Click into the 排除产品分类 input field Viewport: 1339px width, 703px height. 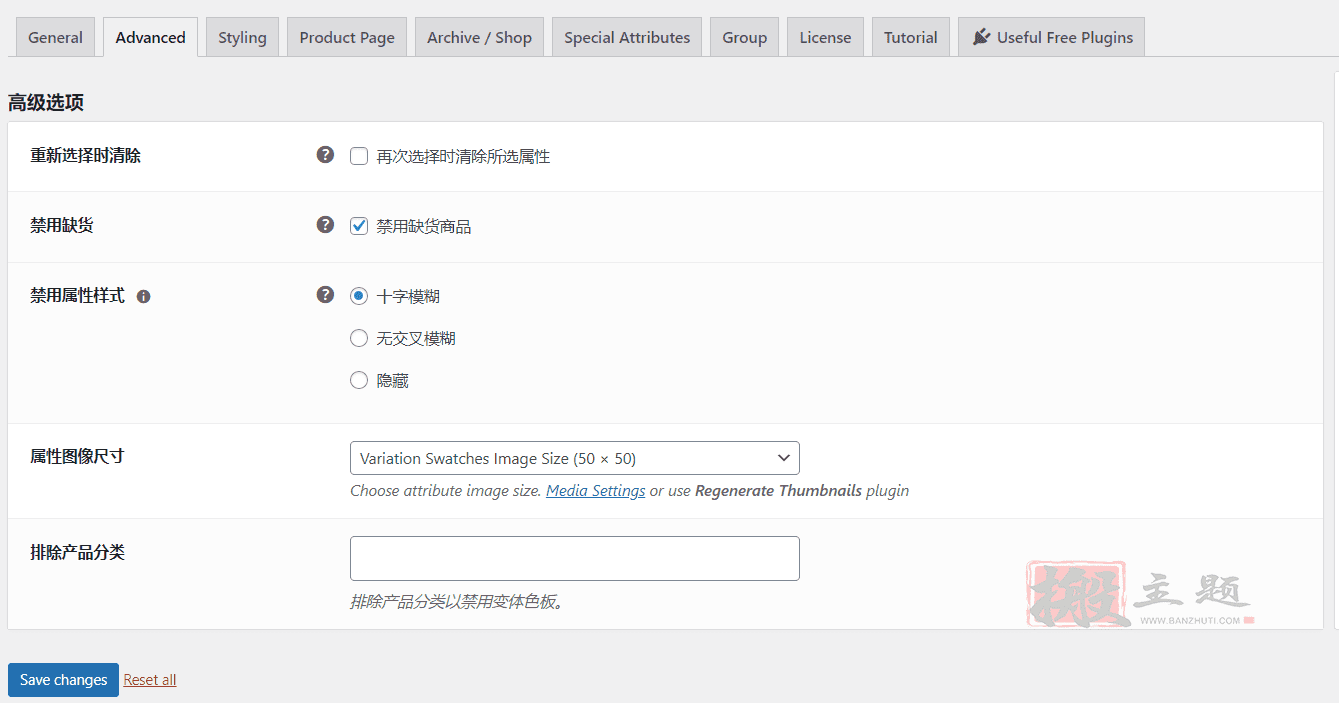[575, 558]
